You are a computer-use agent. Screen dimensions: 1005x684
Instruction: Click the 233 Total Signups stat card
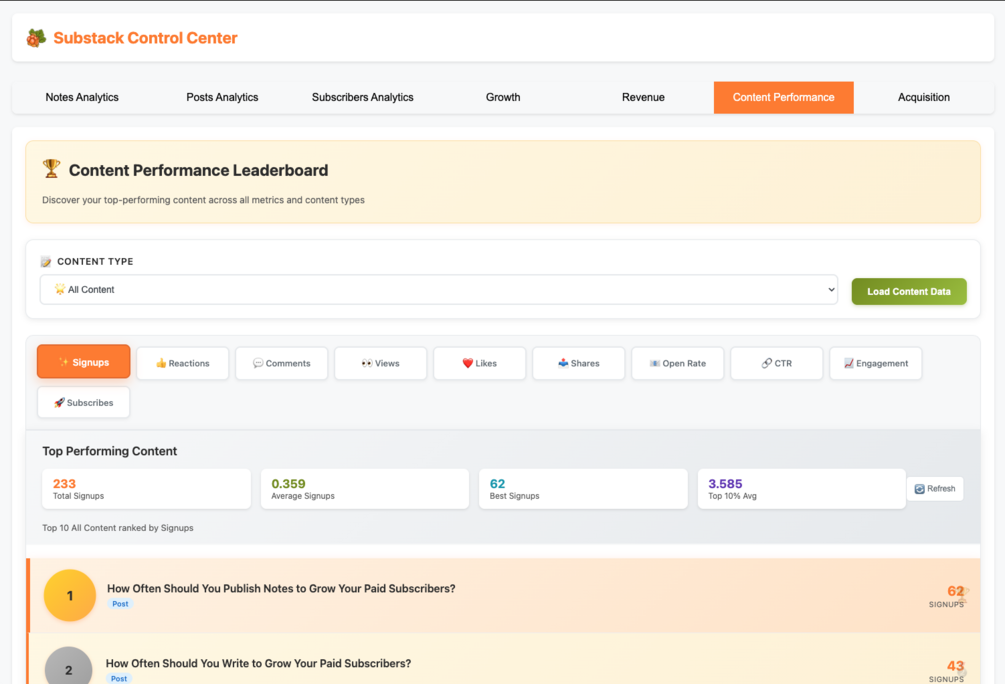point(146,489)
